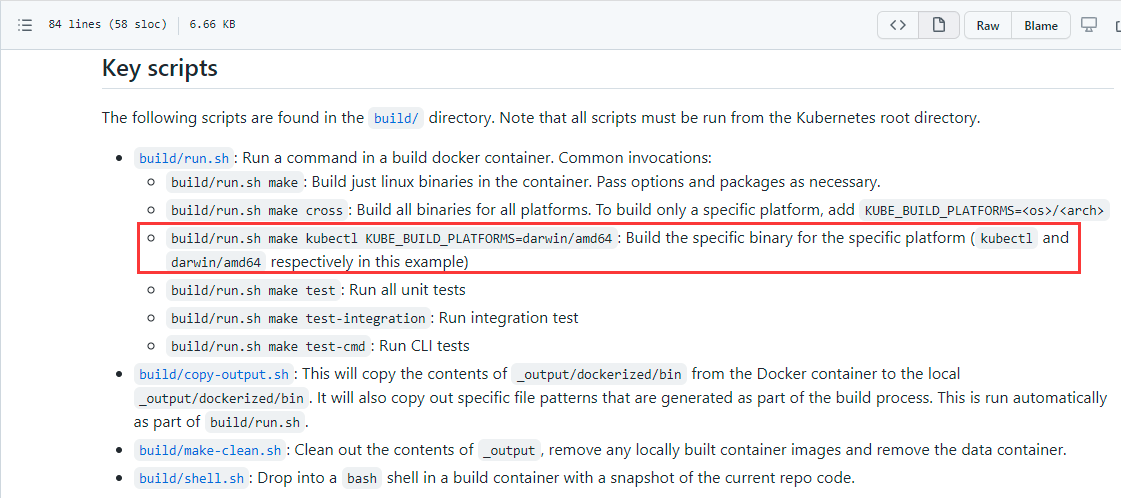Click the Raw button
The image size is (1121, 498).
click(x=988, y=25)
